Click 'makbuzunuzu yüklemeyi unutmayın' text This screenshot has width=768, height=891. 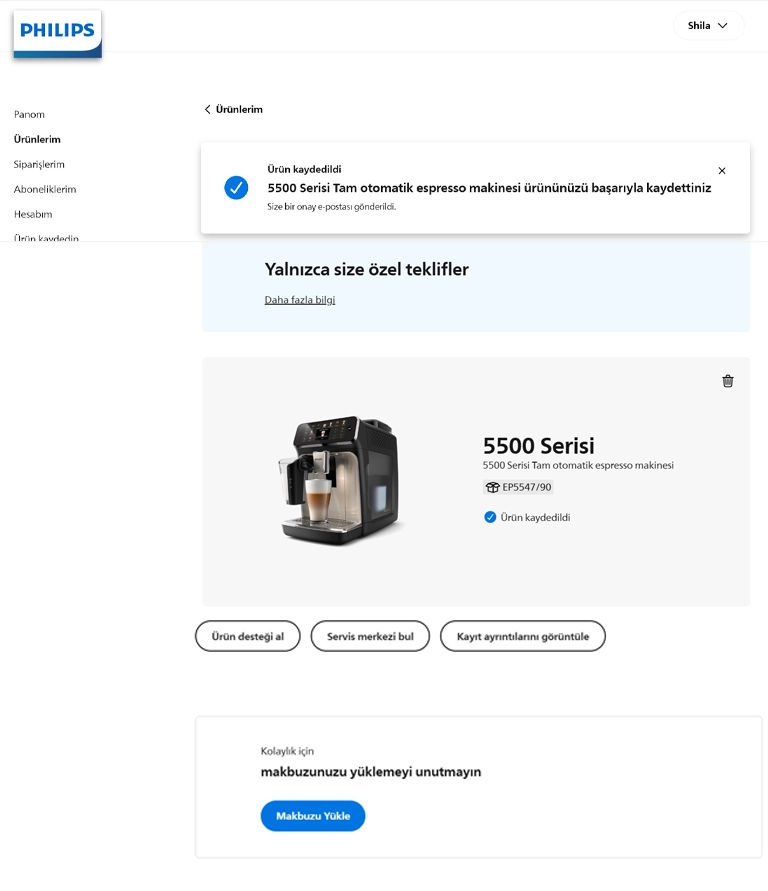point(371,772)
